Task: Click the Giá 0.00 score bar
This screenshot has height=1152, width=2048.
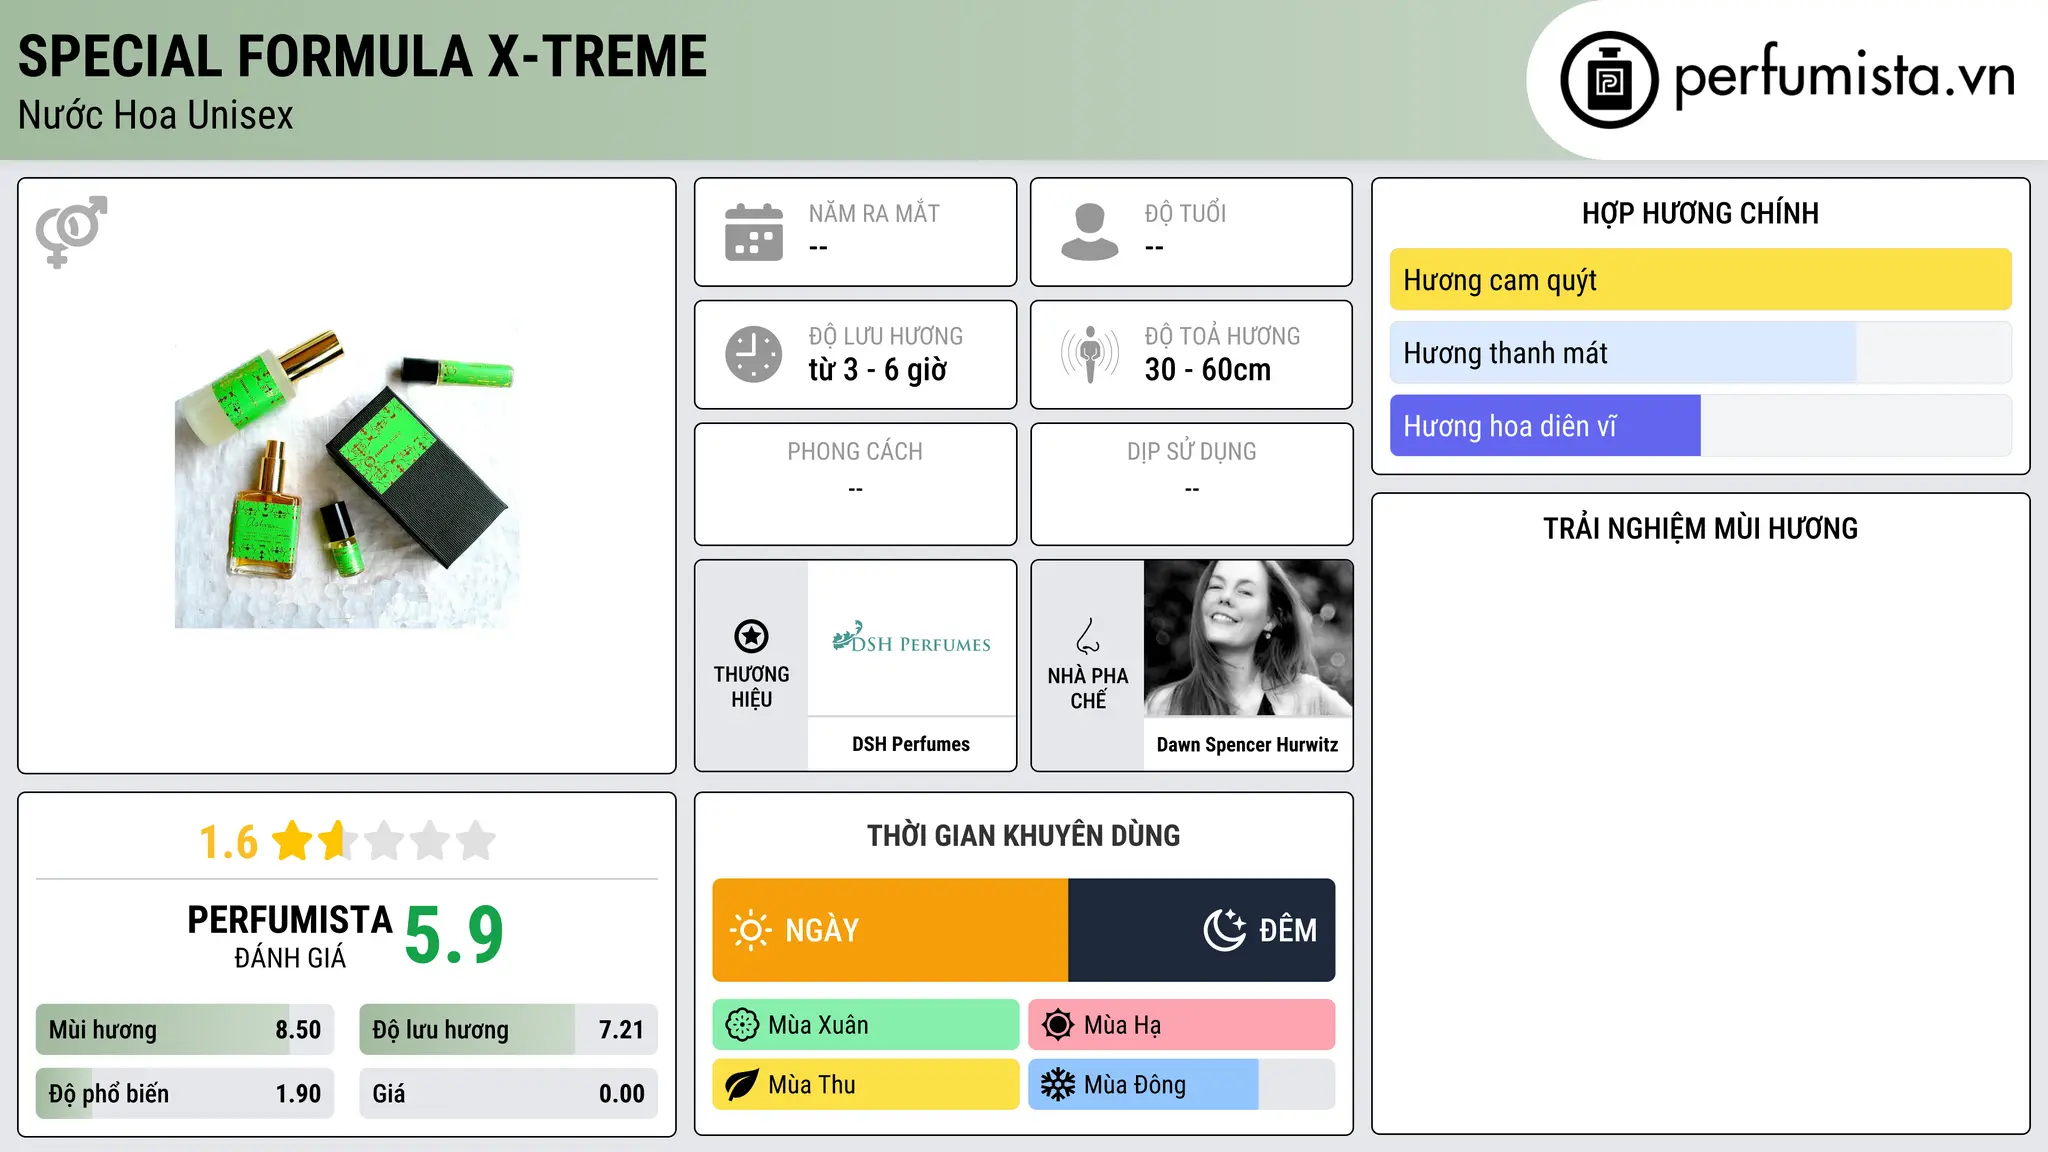Action: 509,1094
